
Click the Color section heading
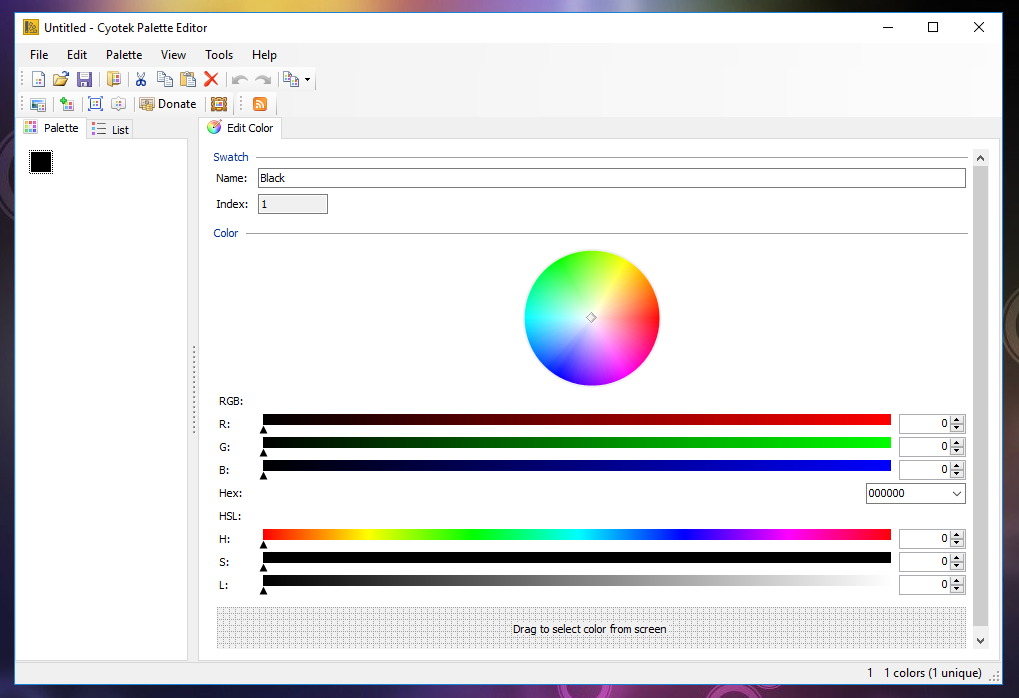click(x=226, y=233)
